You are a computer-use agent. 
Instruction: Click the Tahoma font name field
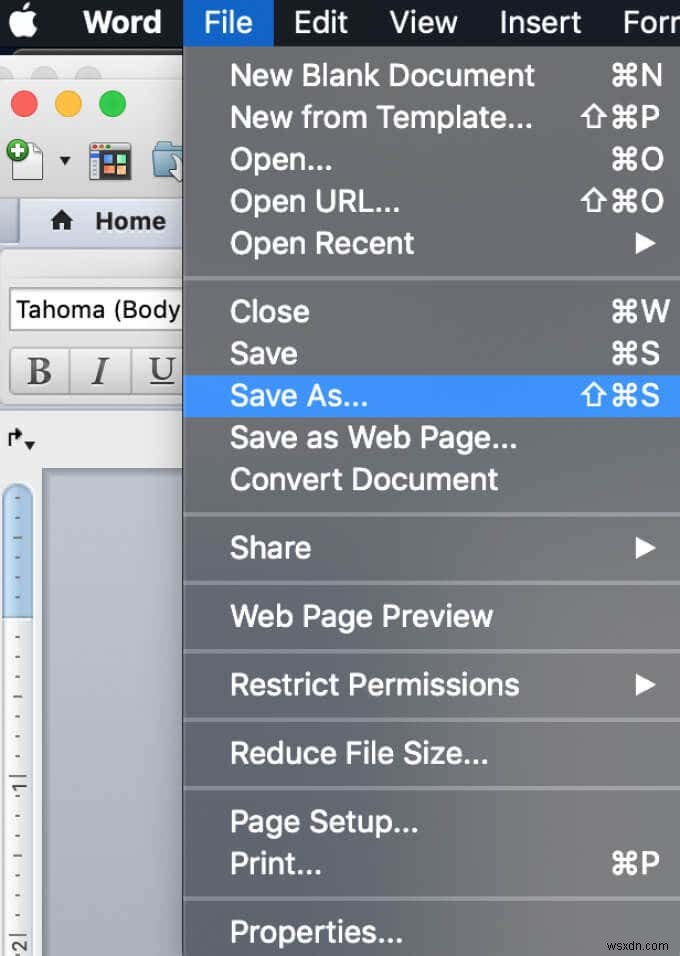point(90,310)
